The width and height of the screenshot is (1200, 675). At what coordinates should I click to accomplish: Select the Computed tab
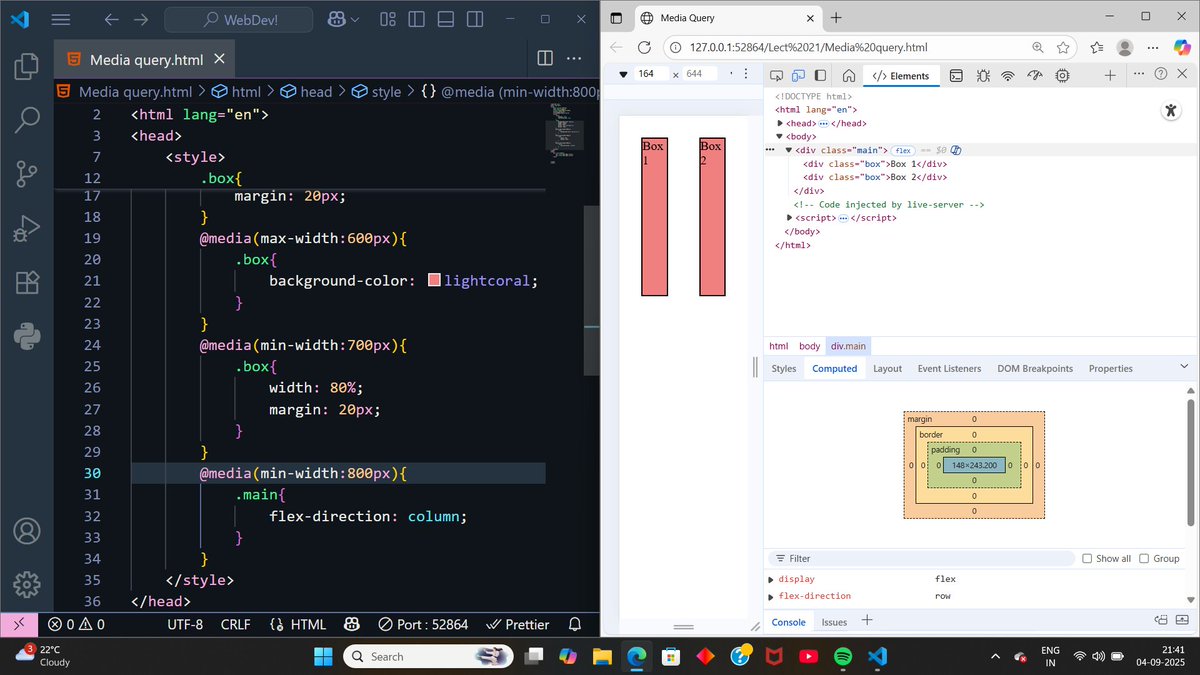point(835,369)
